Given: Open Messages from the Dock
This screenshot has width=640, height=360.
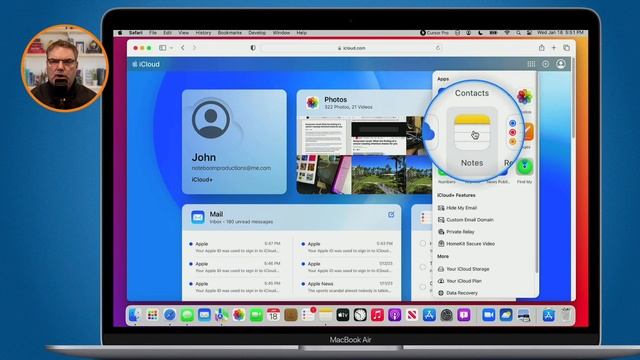Looking at the screenshot, I should click(187, 315).
